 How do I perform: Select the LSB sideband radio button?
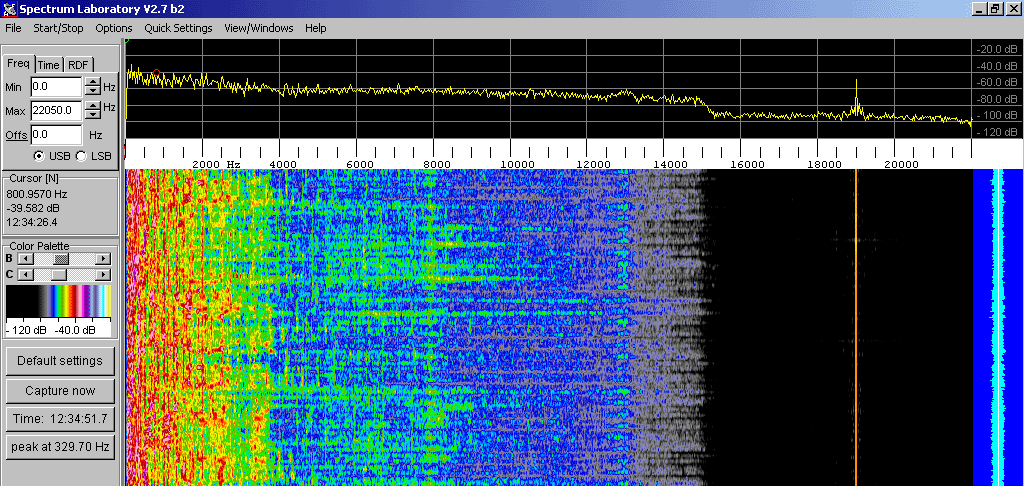pos(81,156)
